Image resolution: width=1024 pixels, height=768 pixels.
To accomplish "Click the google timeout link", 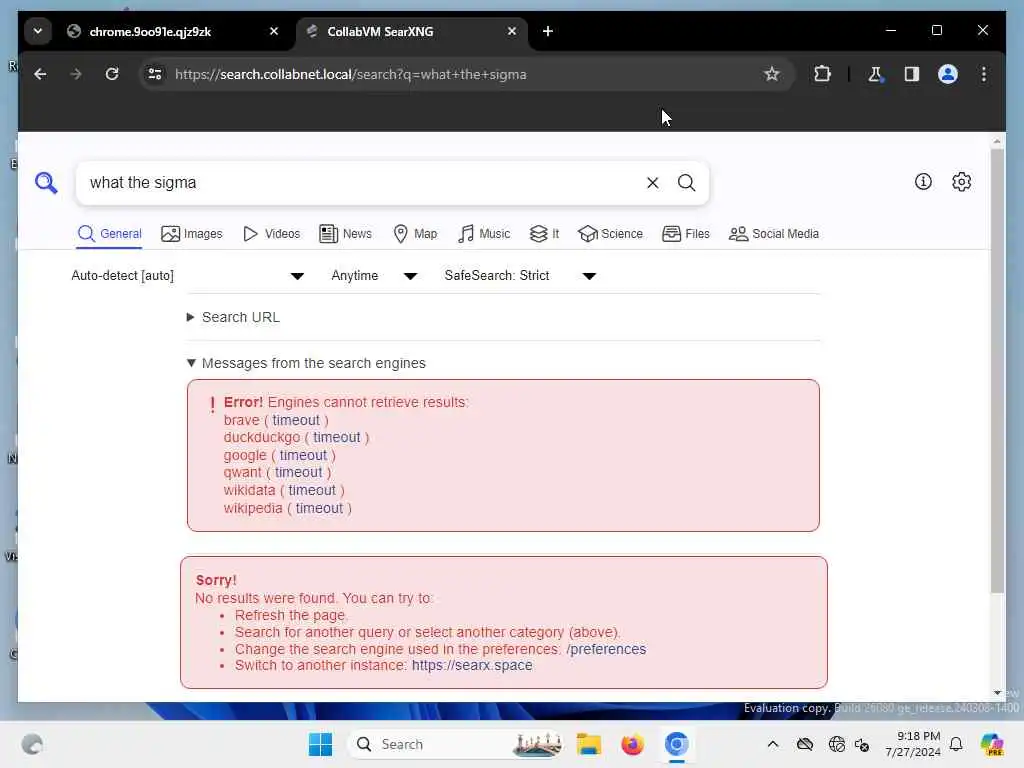I will [x=303, y=455].
